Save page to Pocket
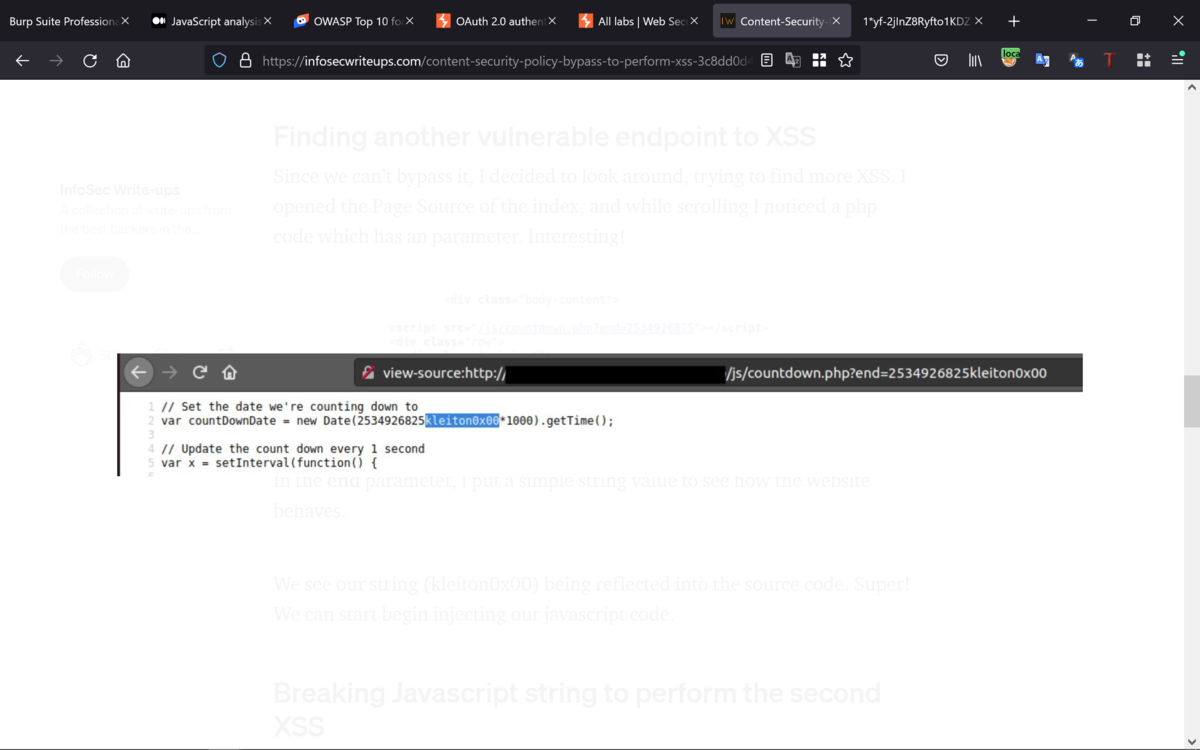Viewport: 1200px width, 750px height. pos(941,60)
